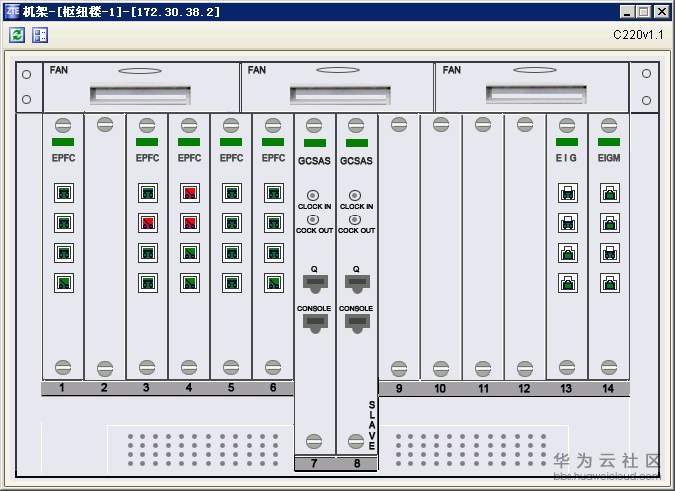Select the empty card in slot 10
This screenshot has width=675, height=491.
(441, 247)
